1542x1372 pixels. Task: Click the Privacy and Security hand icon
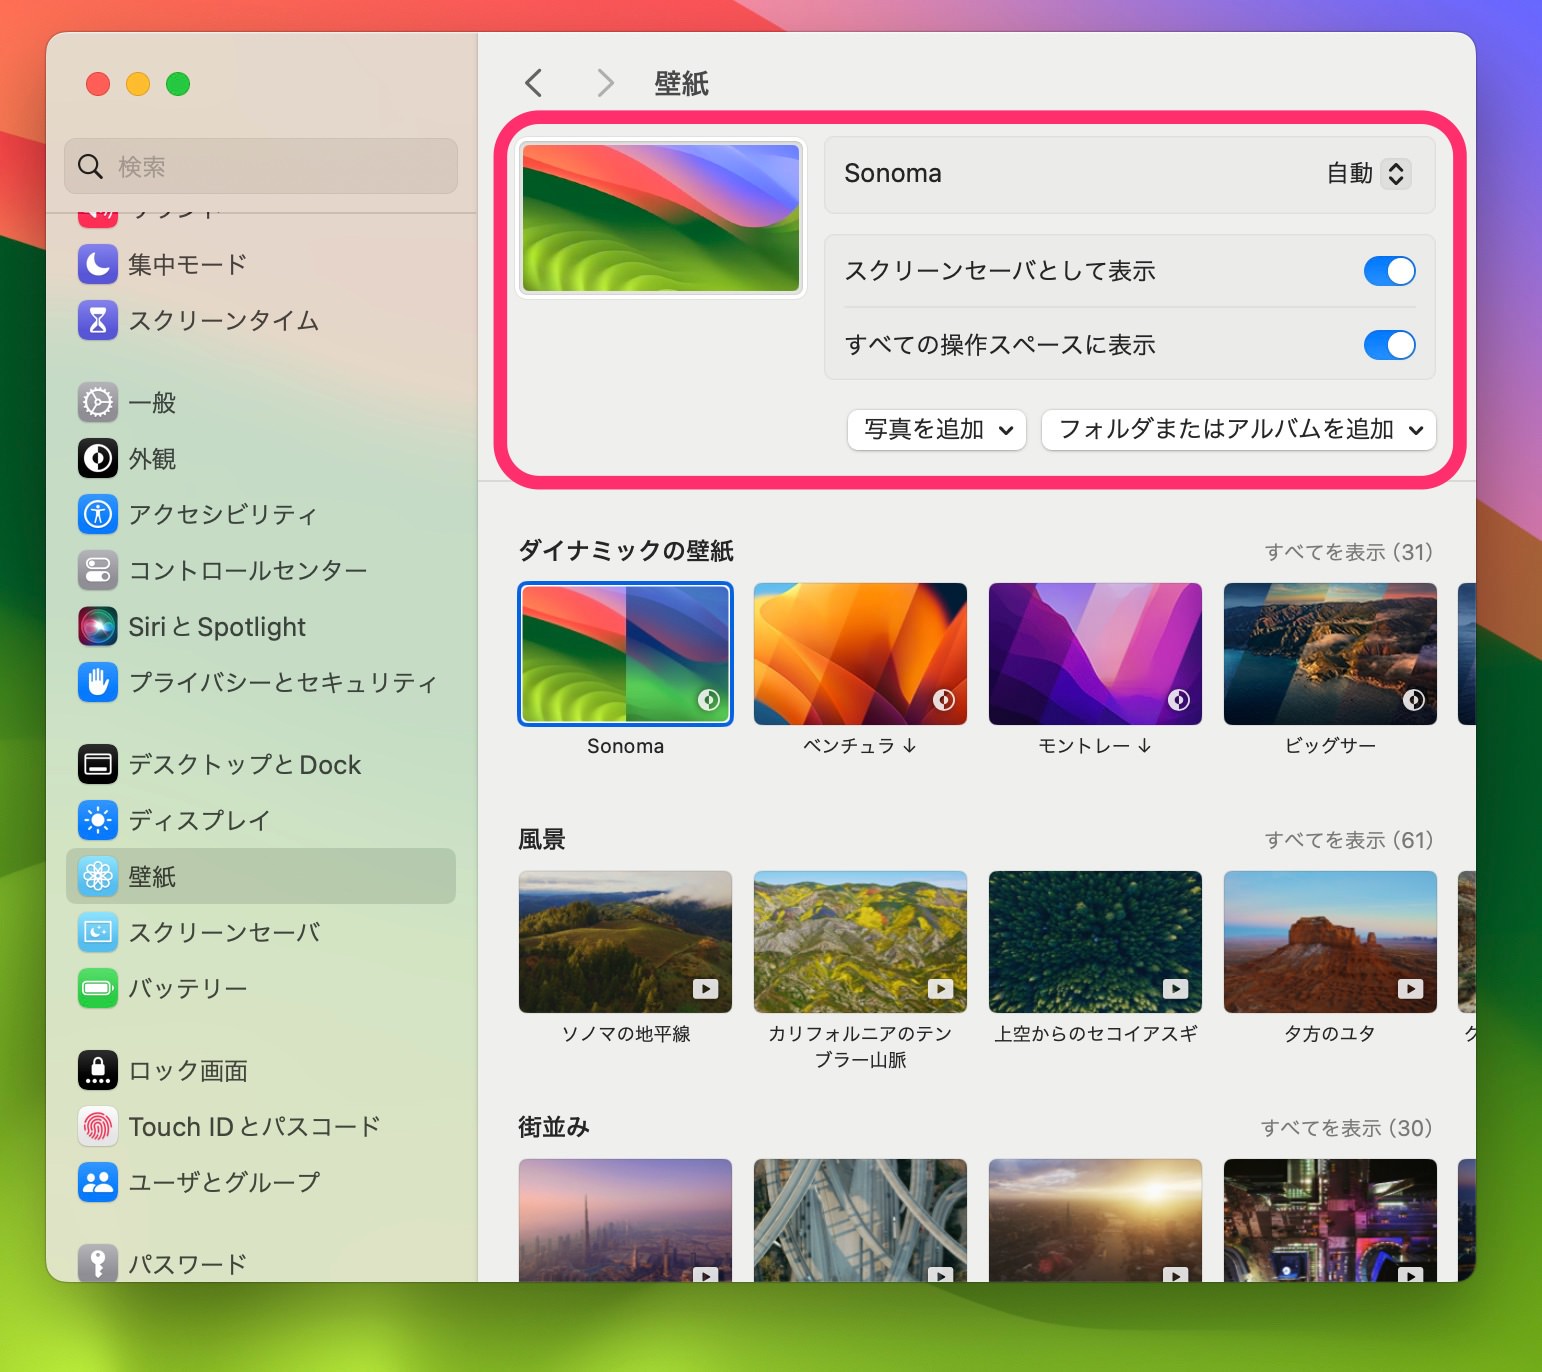98,682
